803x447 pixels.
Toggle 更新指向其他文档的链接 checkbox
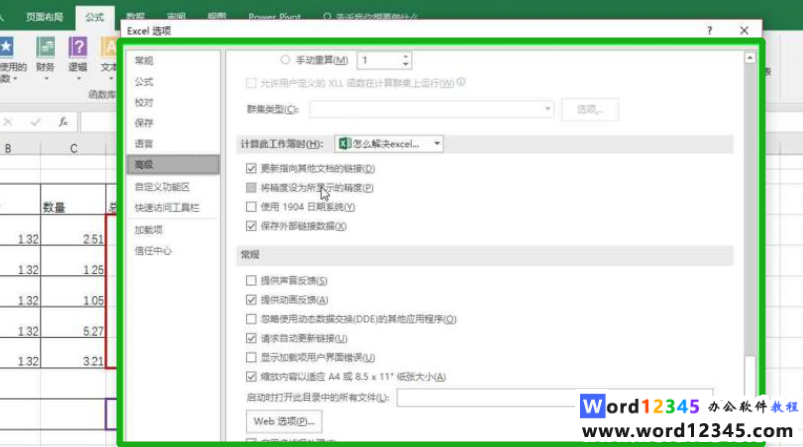(x=251, y=168)
